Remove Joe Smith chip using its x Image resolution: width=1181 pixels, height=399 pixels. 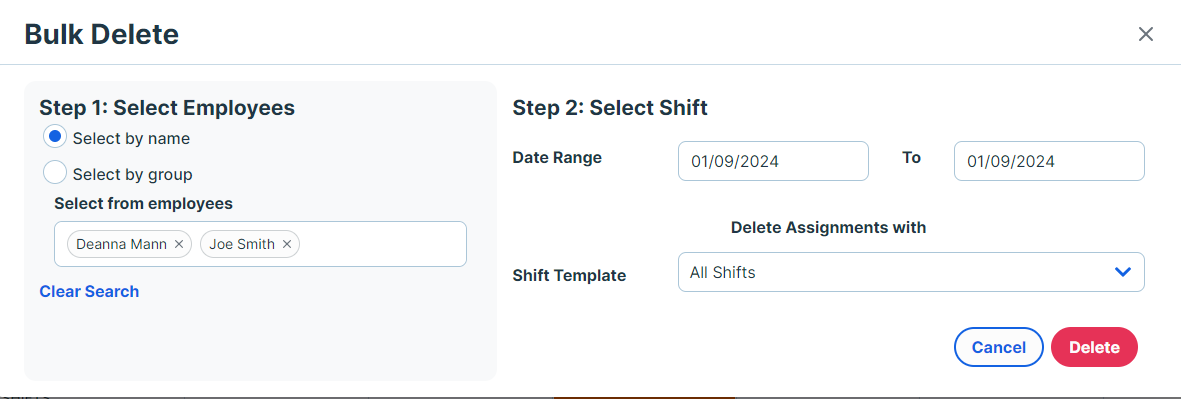287,245
